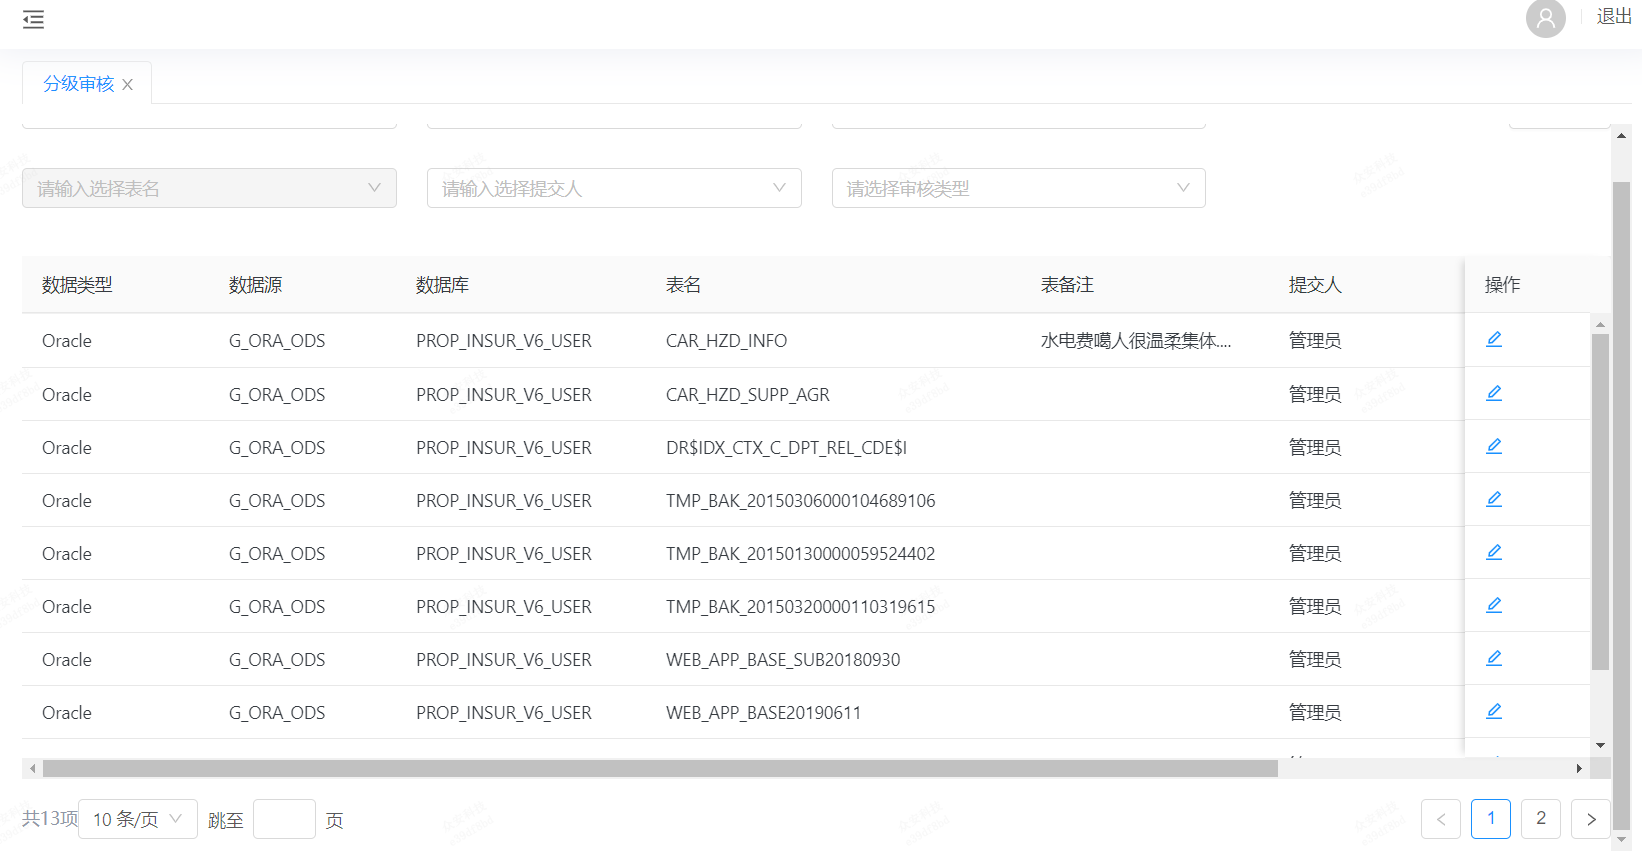Open the 10 条/页 page size dropdown
This screenshot has height=863, width=1642.
click(x=138, y=819)
